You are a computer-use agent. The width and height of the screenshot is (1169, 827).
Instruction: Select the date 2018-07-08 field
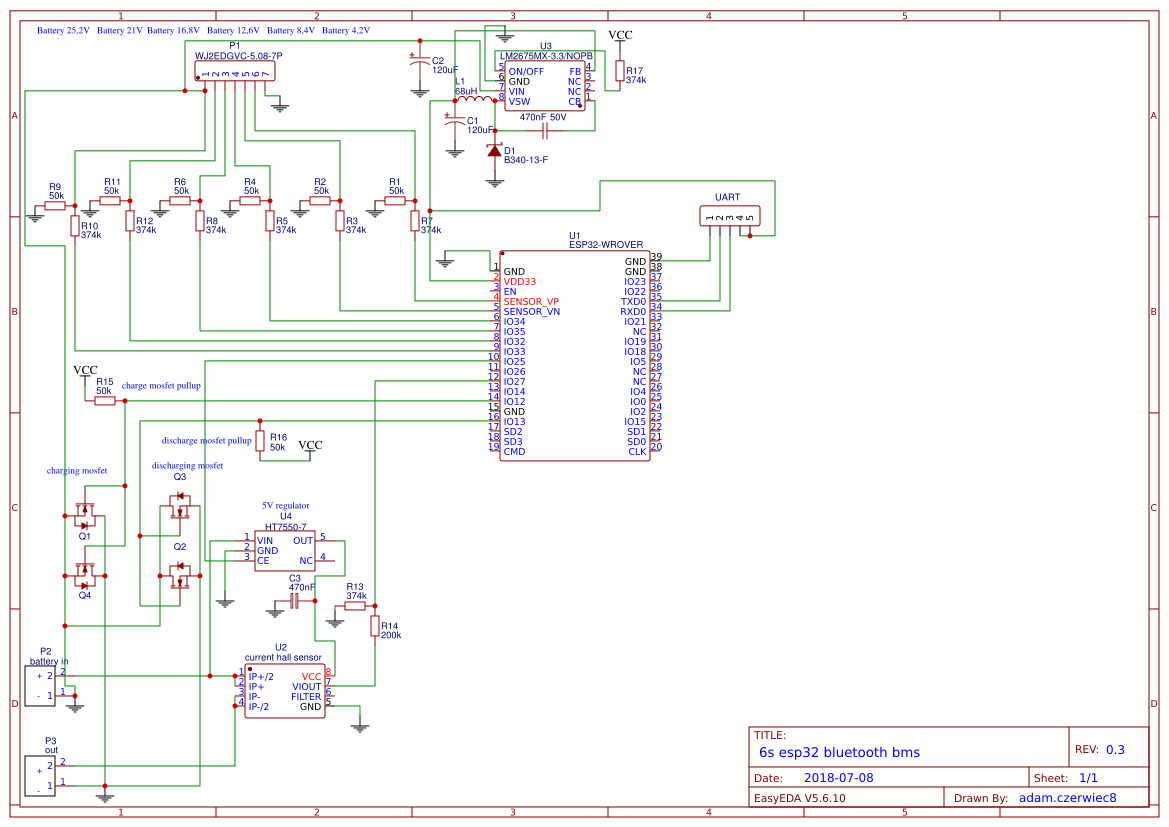pyautogui.click(x=839, y=778)
